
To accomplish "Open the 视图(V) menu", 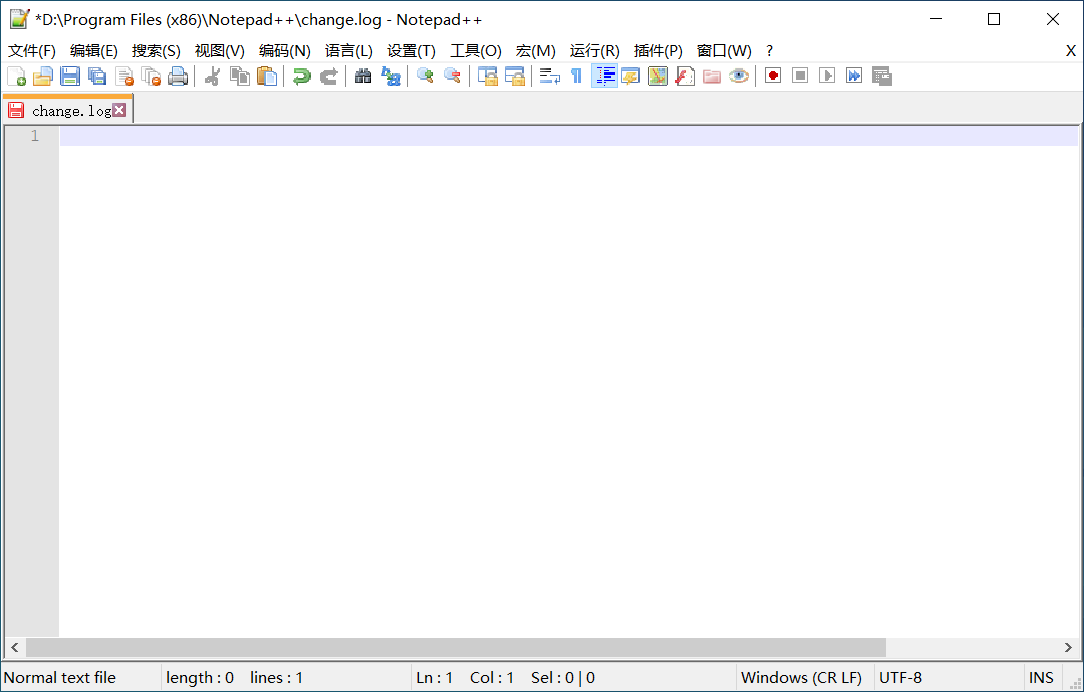I will click(x=220, y=50).
